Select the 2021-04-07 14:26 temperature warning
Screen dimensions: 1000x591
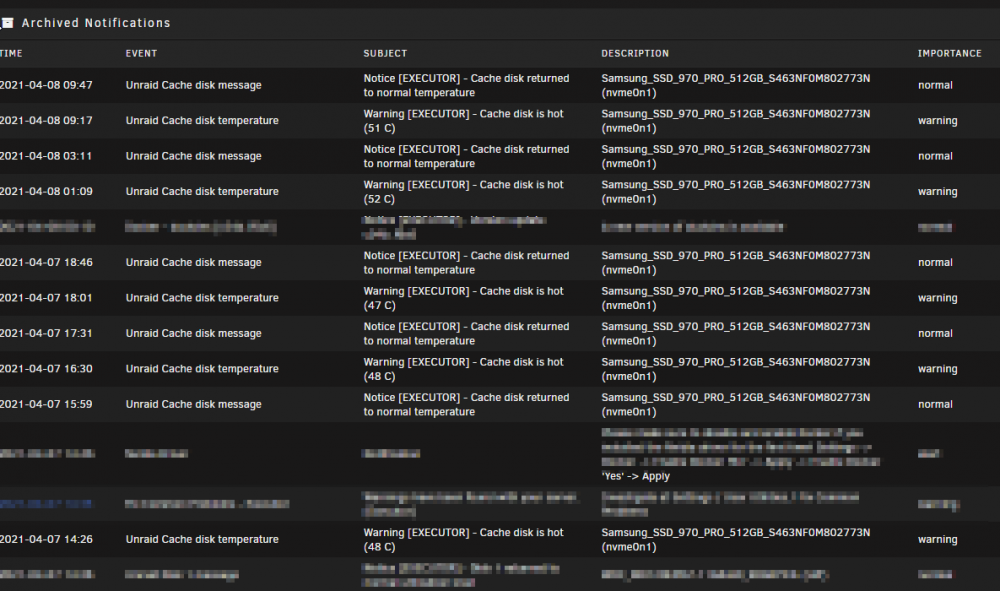(500, 539)
